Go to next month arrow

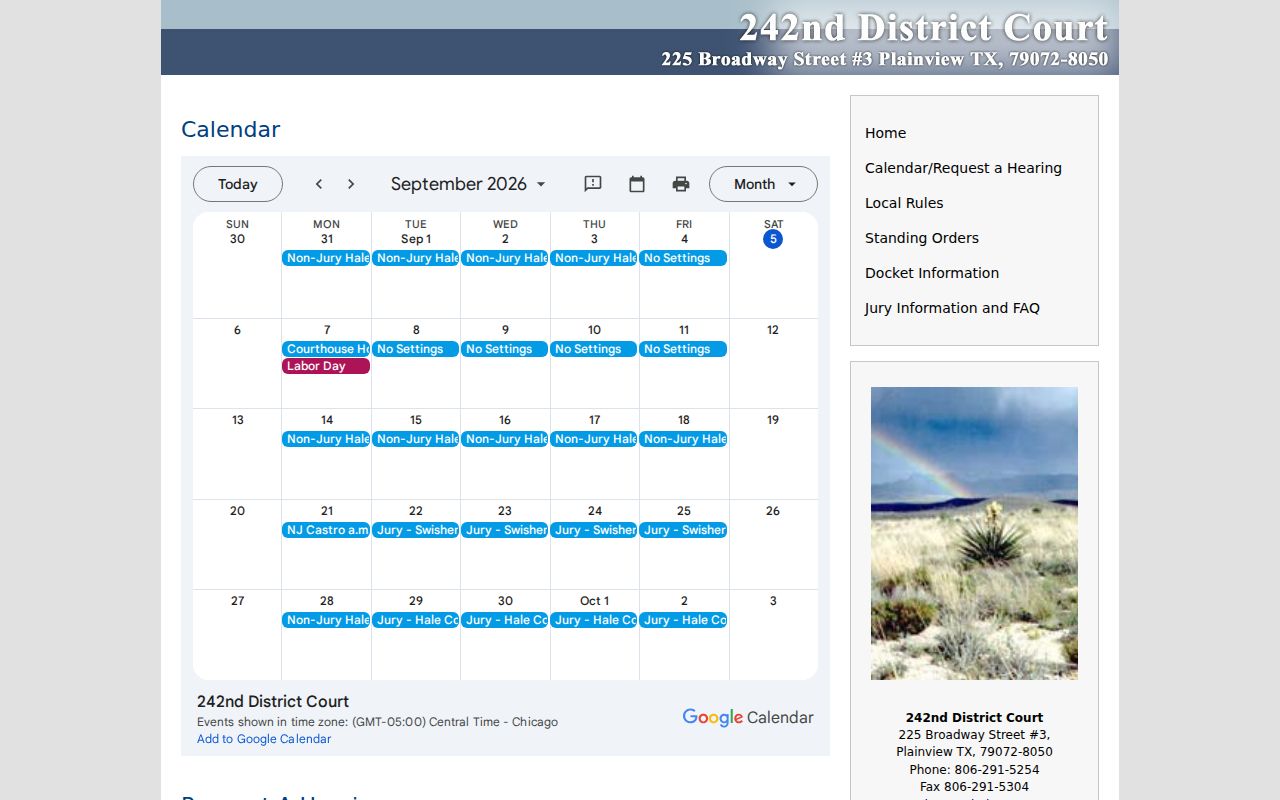pyautogui.click(x=351, y=184)
